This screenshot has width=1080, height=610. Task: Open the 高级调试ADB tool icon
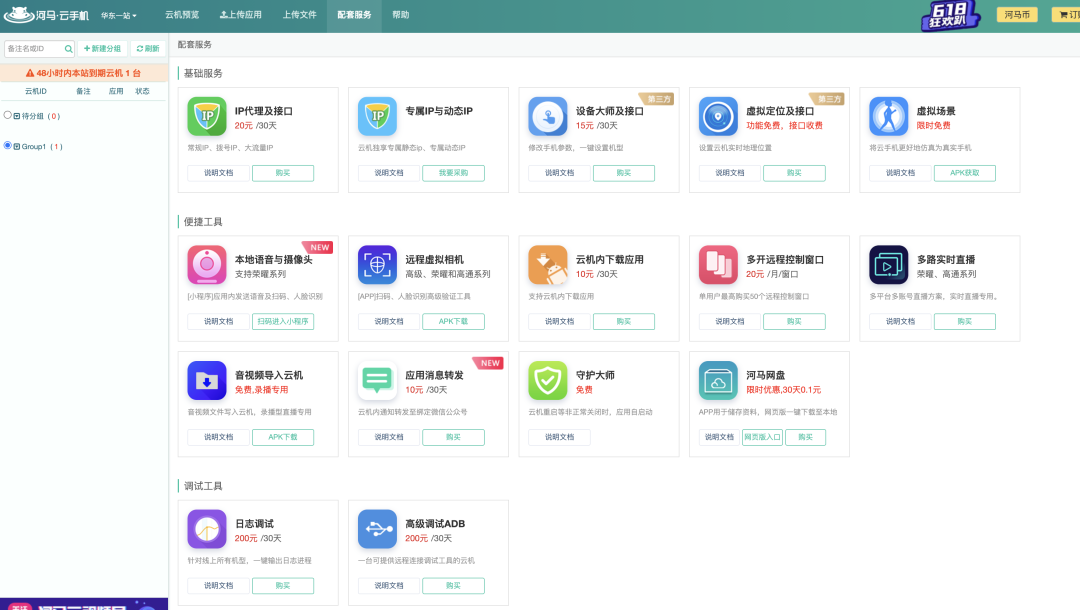[377, 528]
